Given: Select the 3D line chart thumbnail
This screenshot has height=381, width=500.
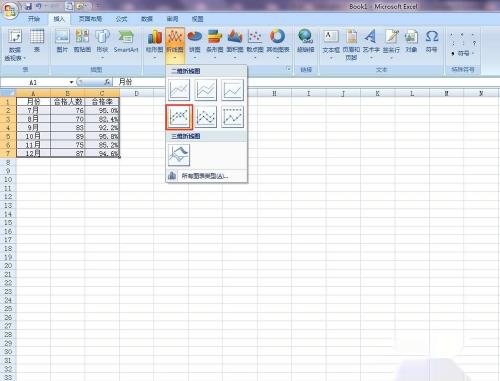Looking at the screenshot, I should tap(179, 155).
